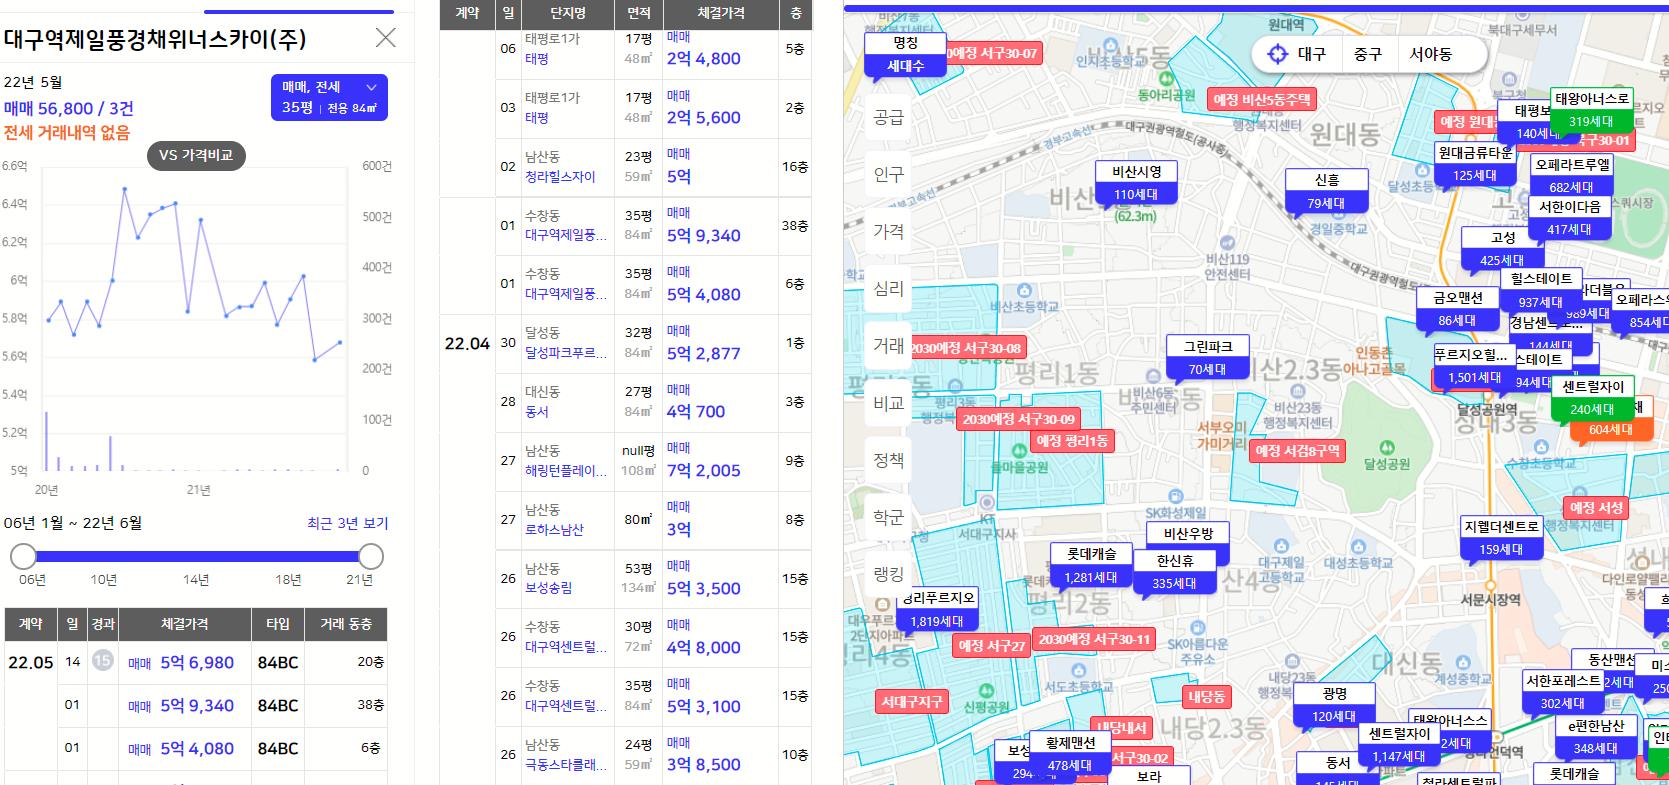Click the 롯데캐슬 1,281세대 marker
Image resolution: width=1669 pixels, height=785 pixels.
[x=1090, y=565]
